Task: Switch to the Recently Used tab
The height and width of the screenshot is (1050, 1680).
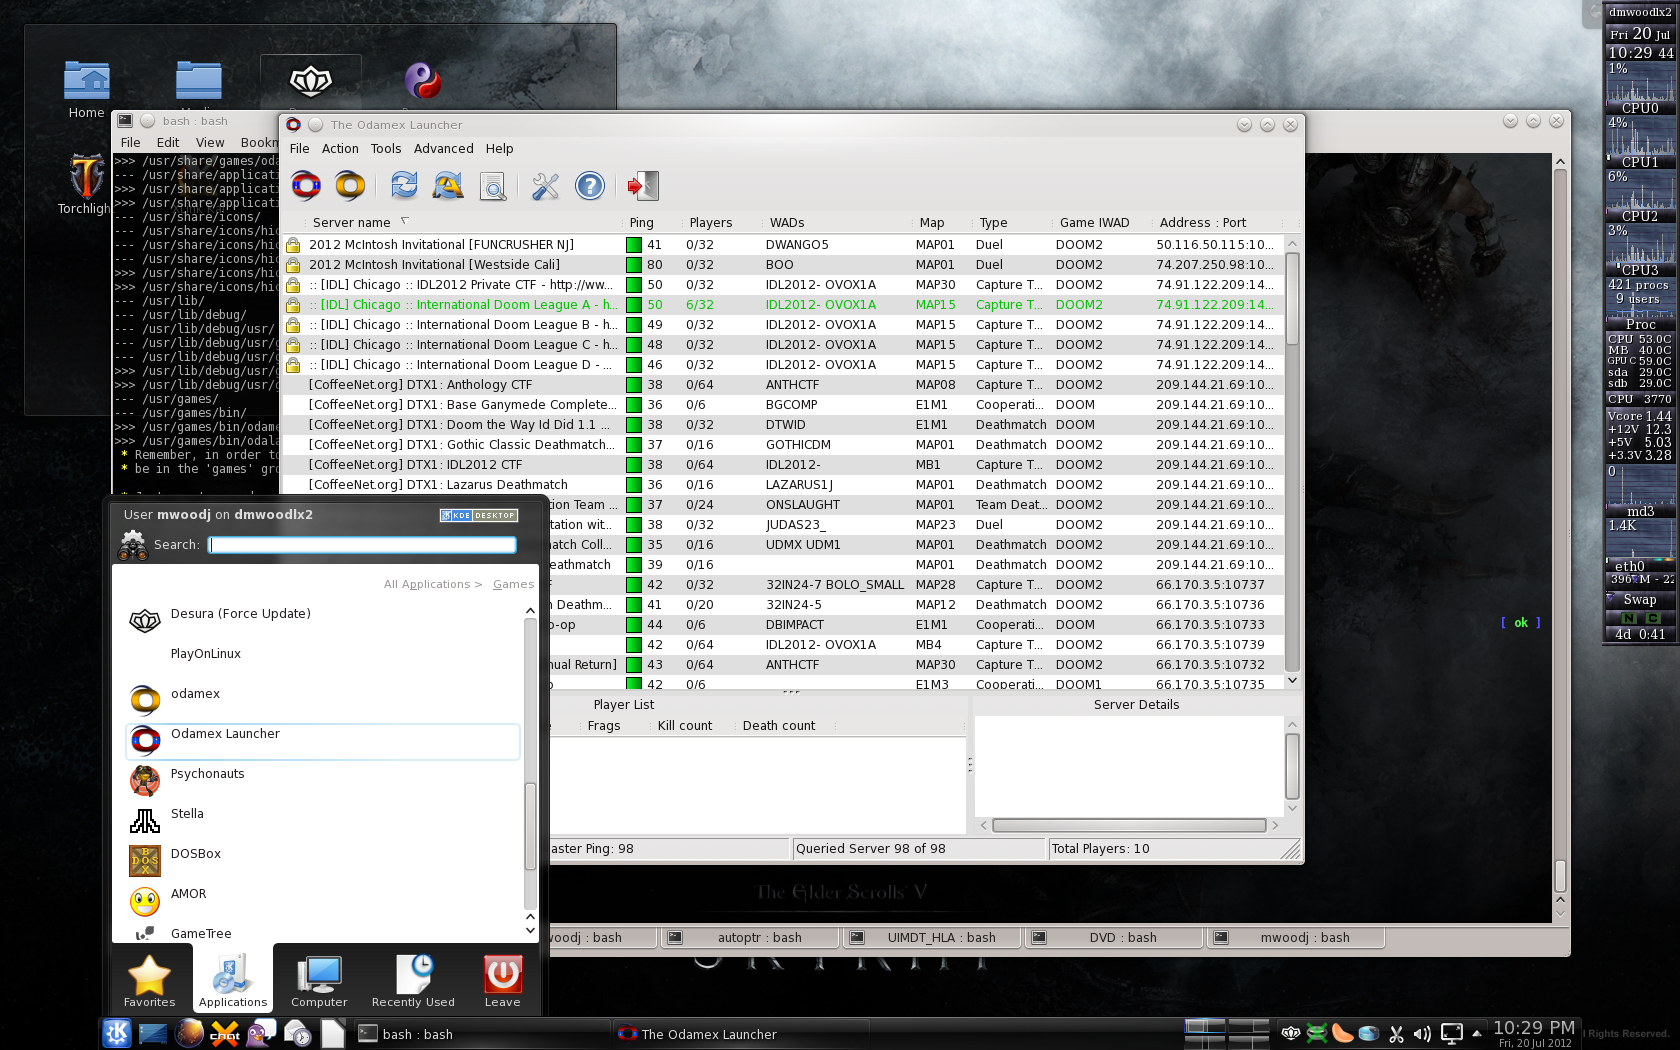Action: coord(413,981)
